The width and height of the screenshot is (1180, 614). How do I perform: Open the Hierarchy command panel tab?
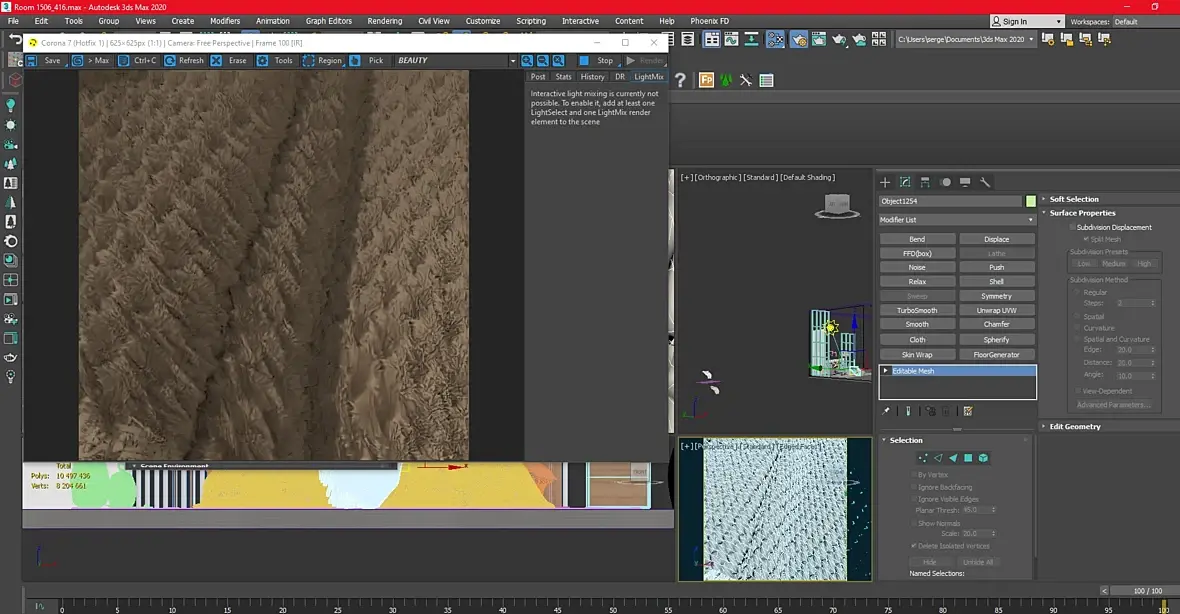tap(925, 182)
